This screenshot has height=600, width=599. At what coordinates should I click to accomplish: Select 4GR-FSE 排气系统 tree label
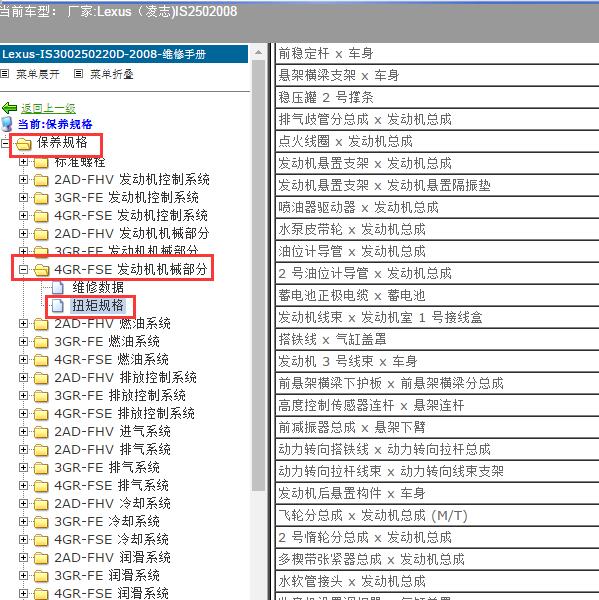point(111,486)
